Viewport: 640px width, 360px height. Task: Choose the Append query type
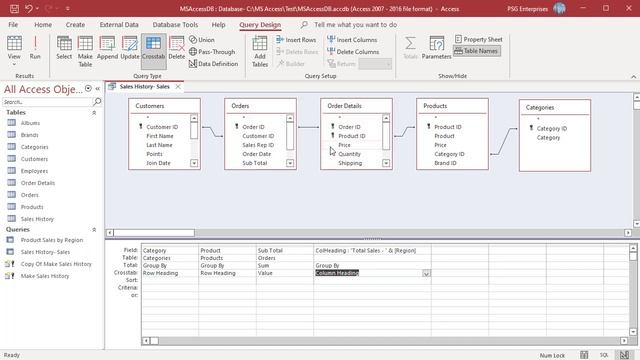[x=107, y=48]
